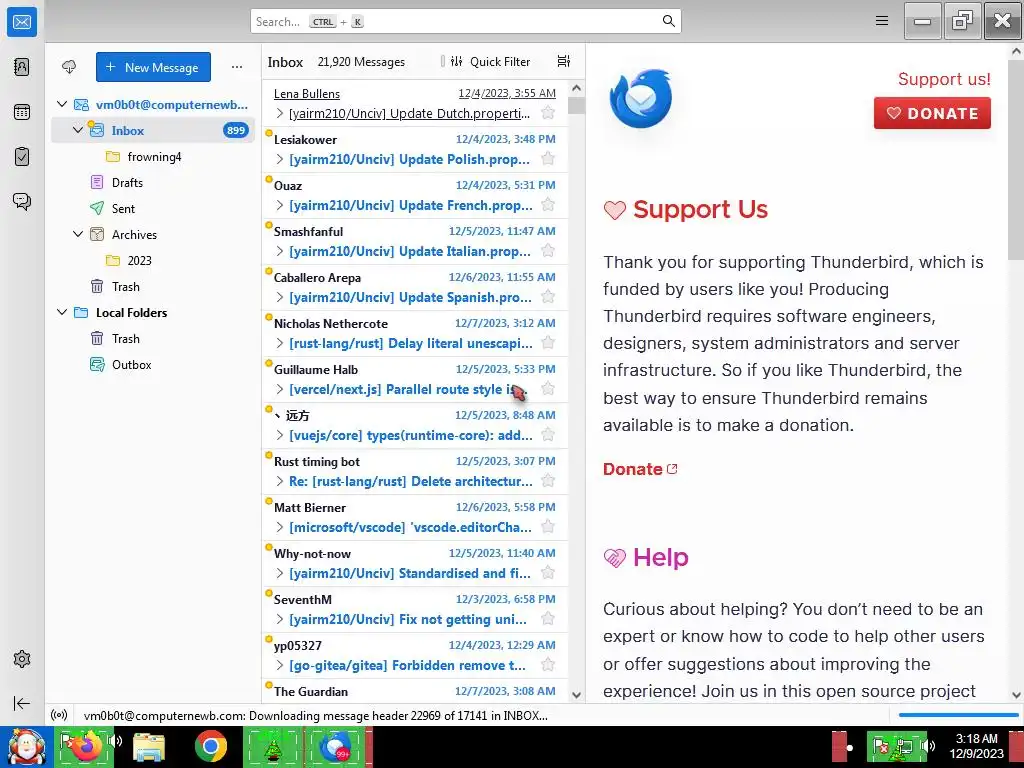
Task: Collapse the Archives folder
Action: coord(78,234)
